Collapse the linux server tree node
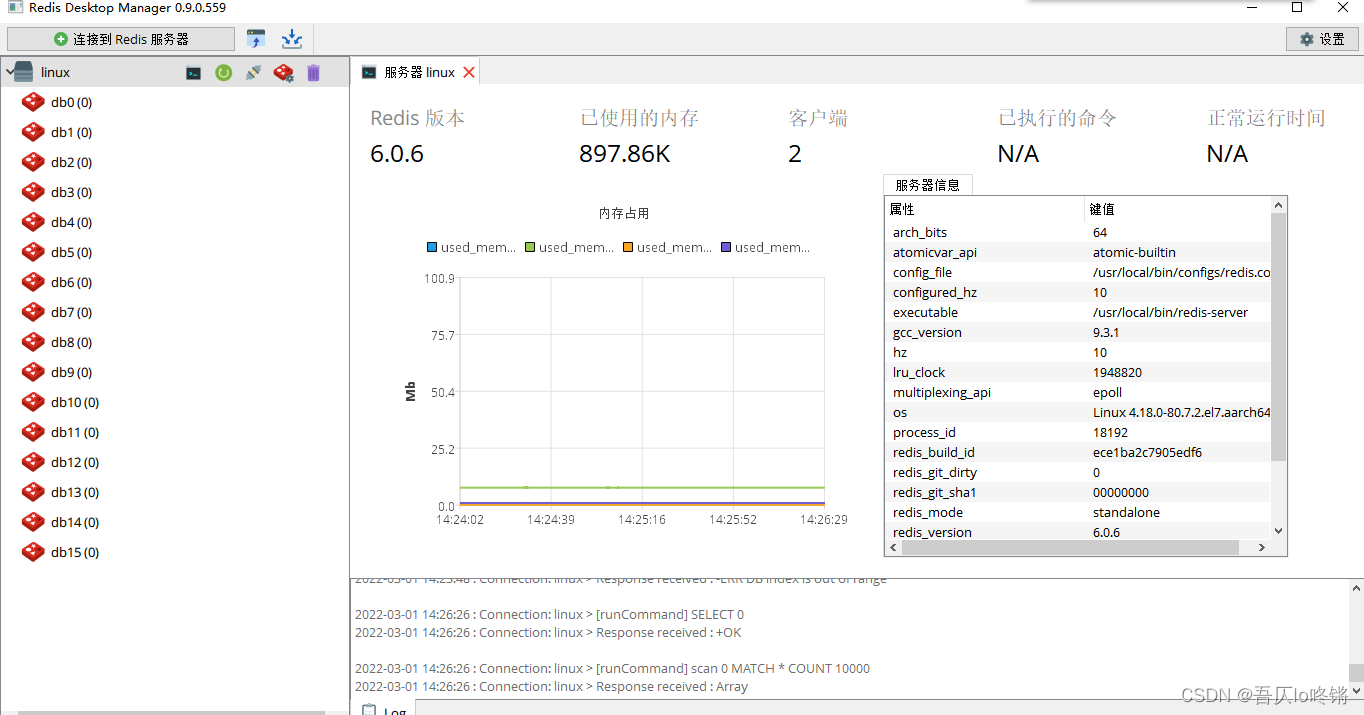The image size is (1364, 715). [11, 72]
